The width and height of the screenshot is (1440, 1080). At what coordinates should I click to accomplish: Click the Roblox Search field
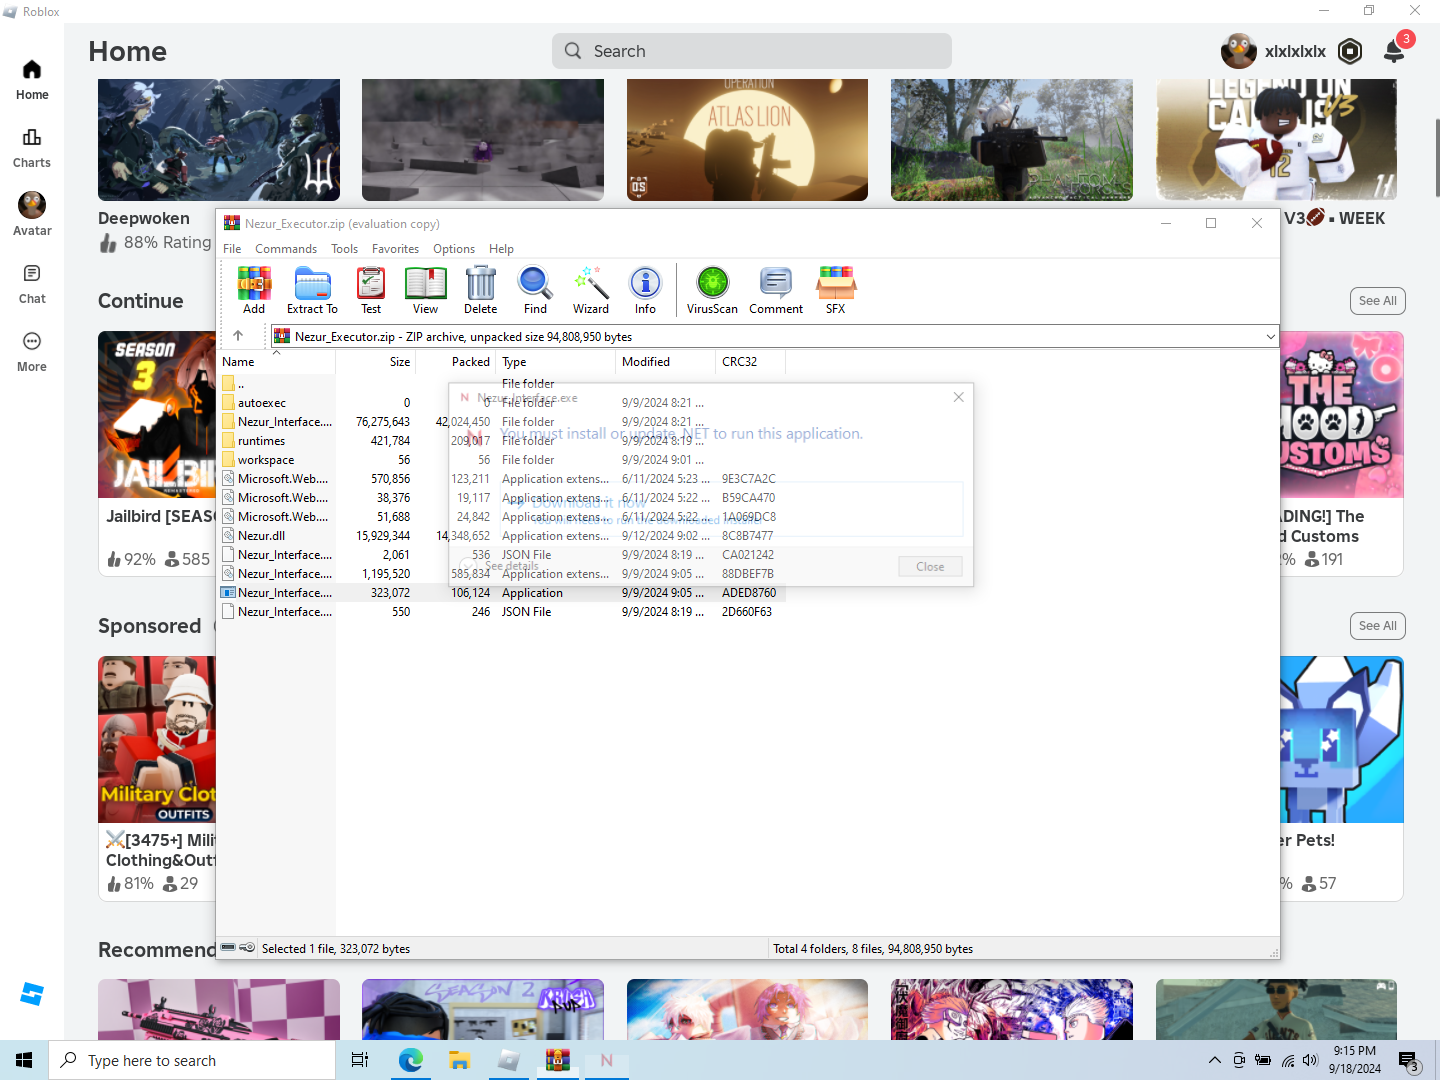[x=752, y=51]
